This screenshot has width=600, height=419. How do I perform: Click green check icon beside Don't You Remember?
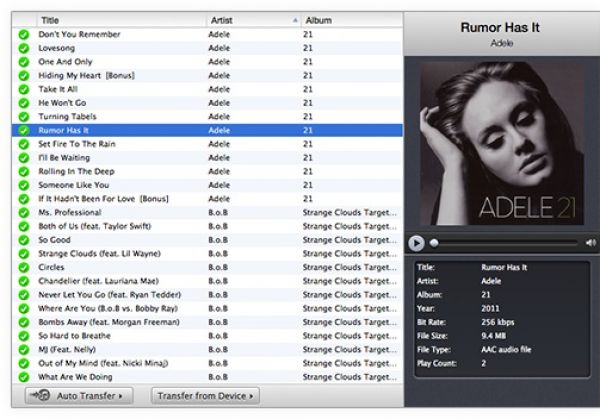[24, 34]
